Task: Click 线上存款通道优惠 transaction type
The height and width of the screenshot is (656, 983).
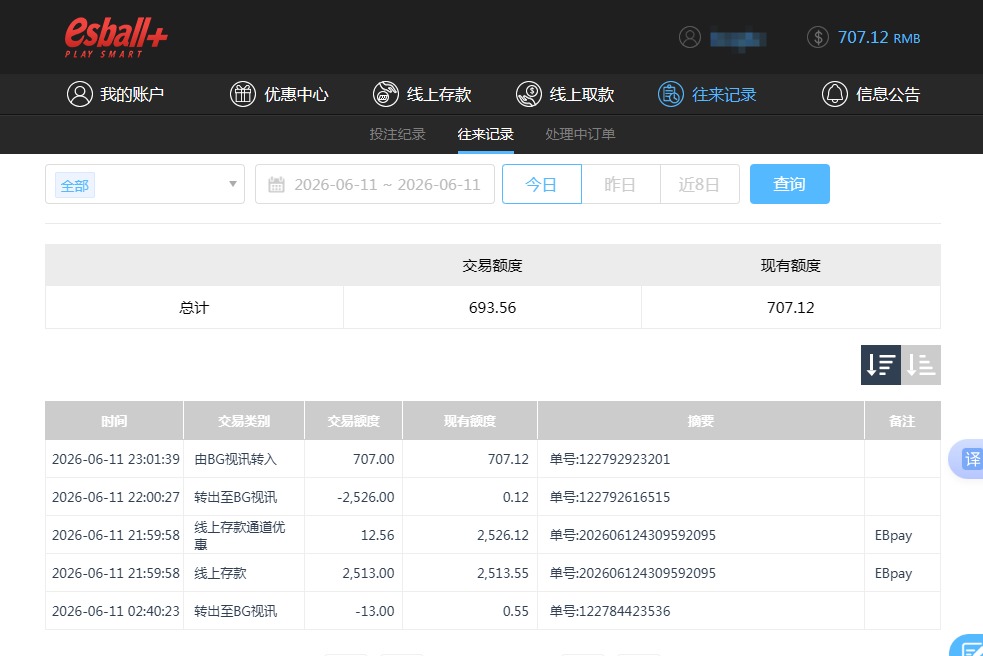Action: (239, 535)
